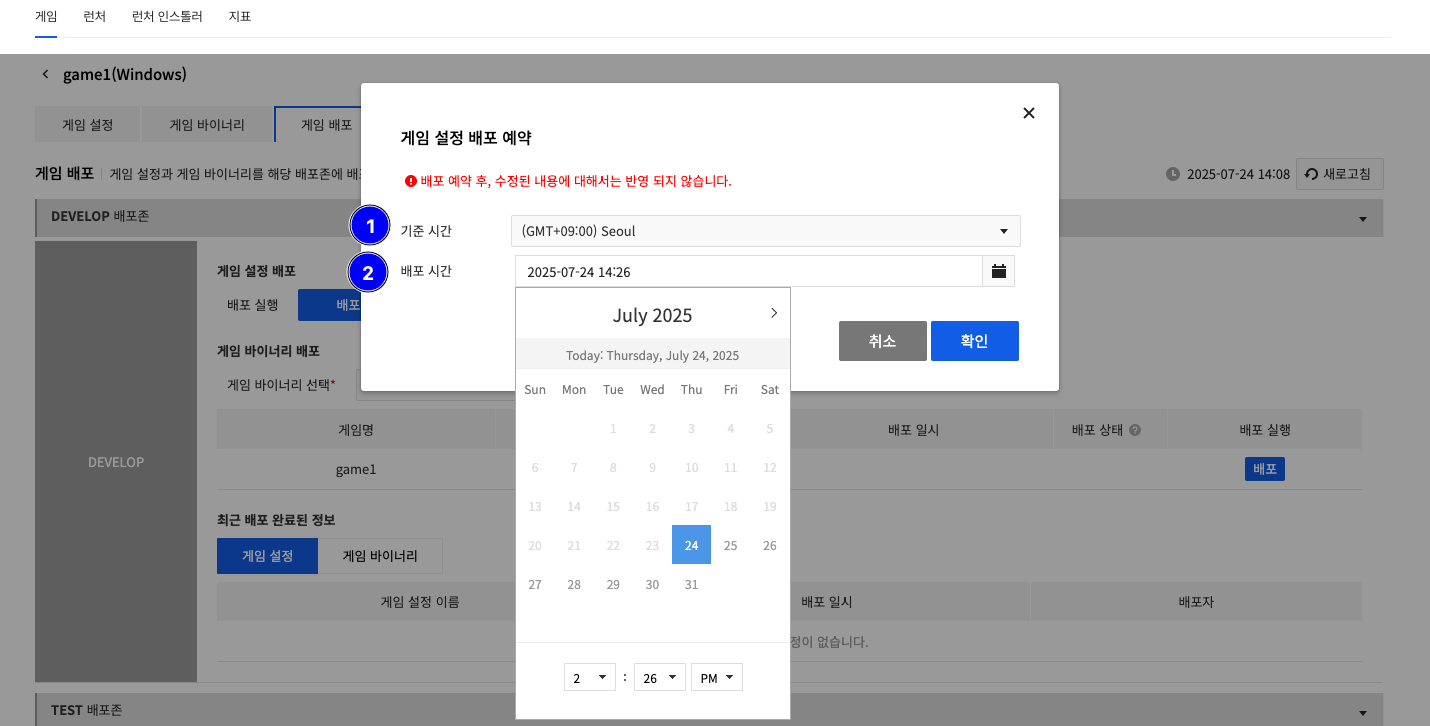Click the back arrow next to game1(Windows)
Screen dimensions: 1430x726
(x=45, y=75)
